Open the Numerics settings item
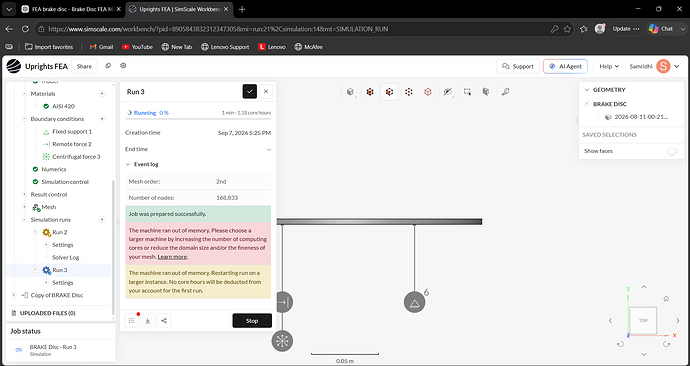690x366 pixels. coord(54,169)
